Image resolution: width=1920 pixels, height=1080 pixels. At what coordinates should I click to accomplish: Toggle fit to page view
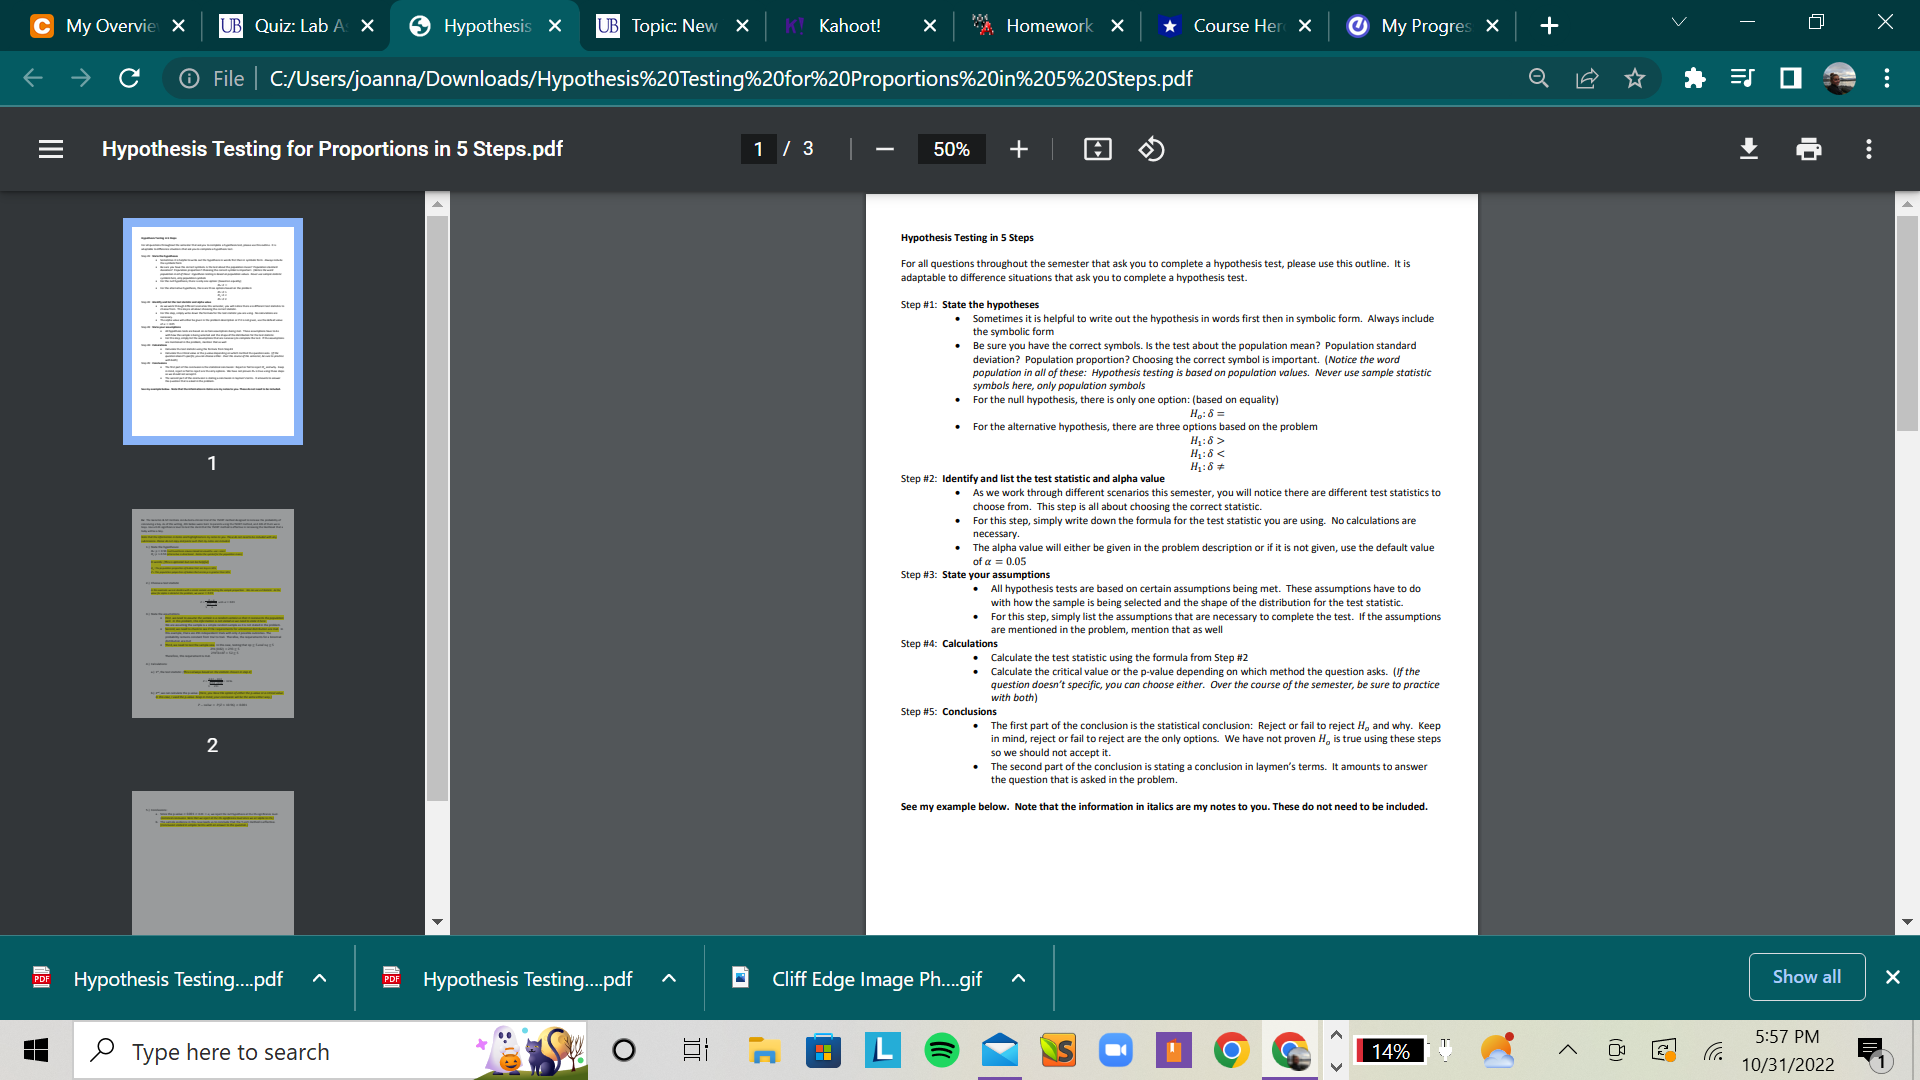(x=1097, y=148)
